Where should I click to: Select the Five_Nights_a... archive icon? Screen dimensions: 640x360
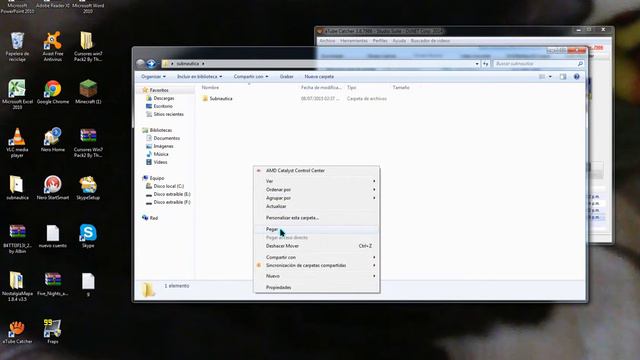53,284
